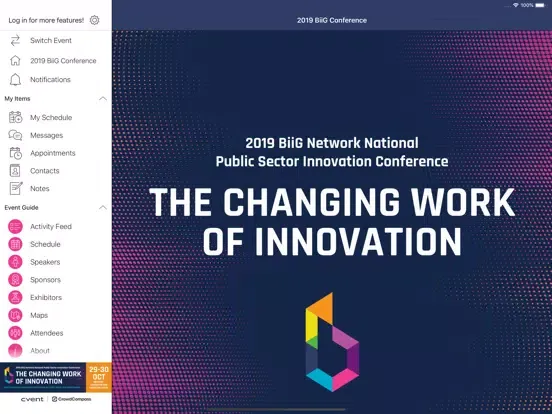Screen dimensions: 552x414
Task: Tap the Wi-Fi status icon
Action: pos(516,5)
